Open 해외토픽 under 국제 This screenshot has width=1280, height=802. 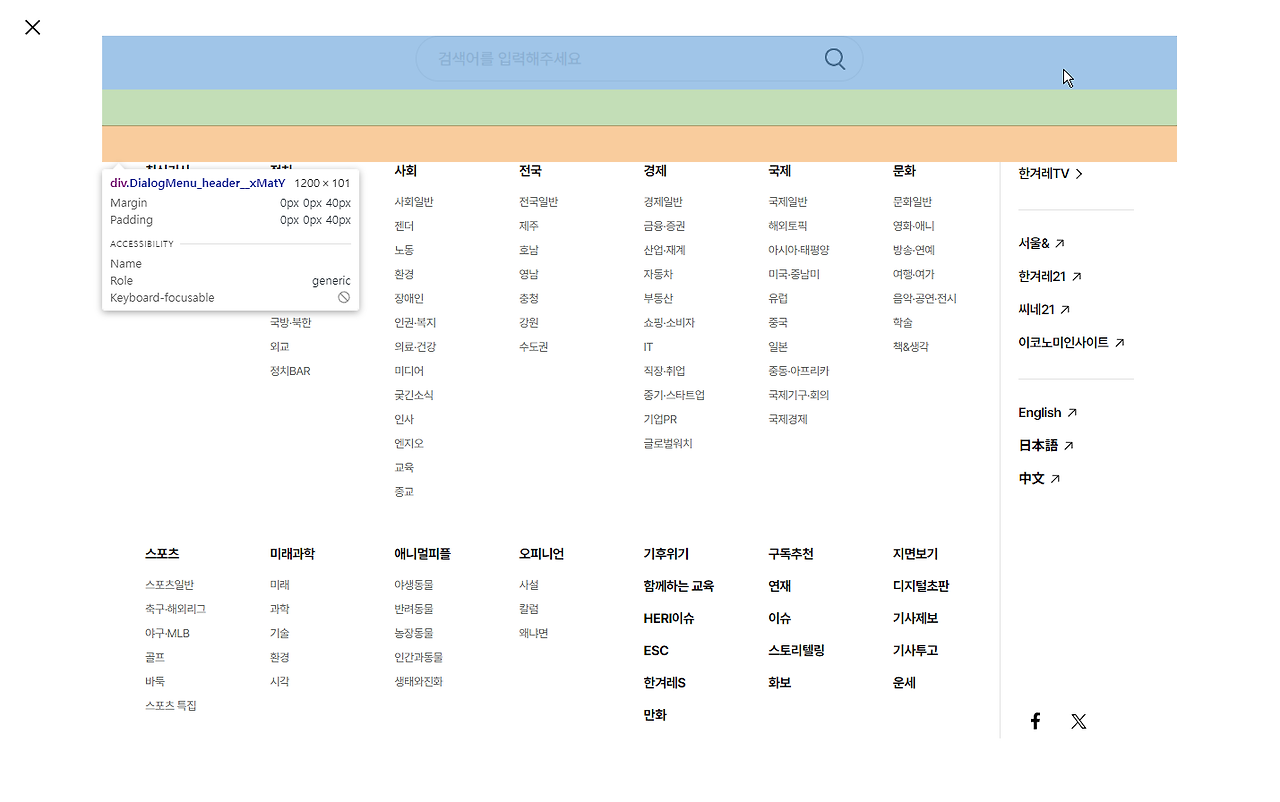[x=788, y=226]
